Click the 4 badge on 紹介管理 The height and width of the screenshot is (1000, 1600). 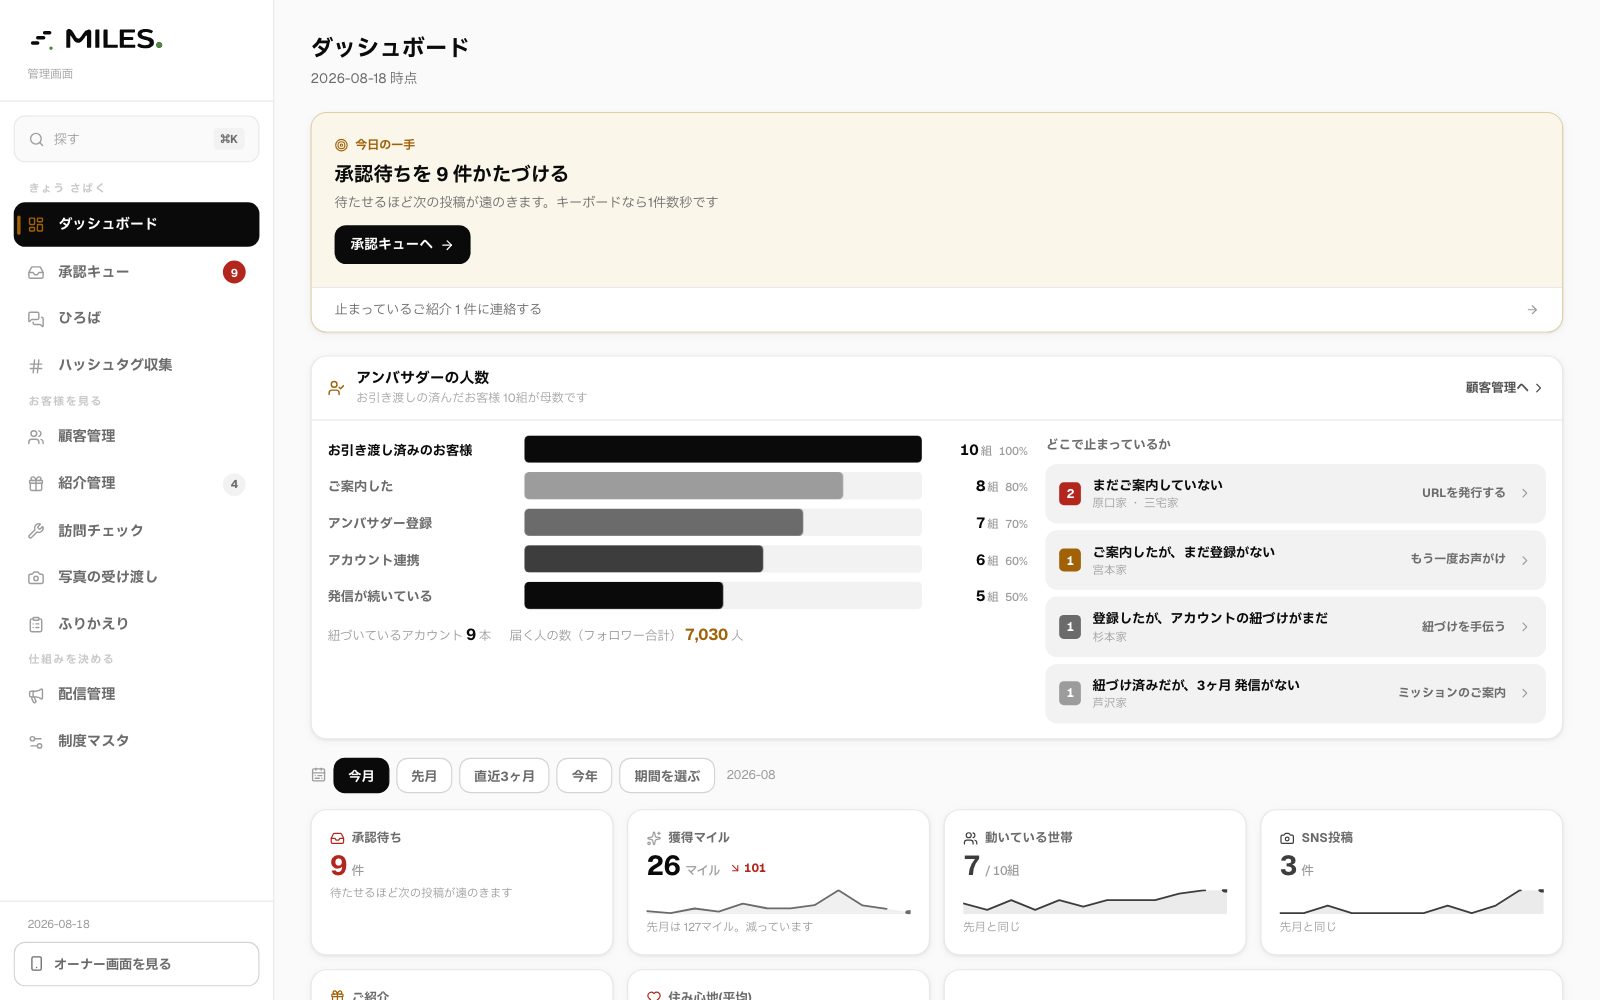[x=234, y=484]
